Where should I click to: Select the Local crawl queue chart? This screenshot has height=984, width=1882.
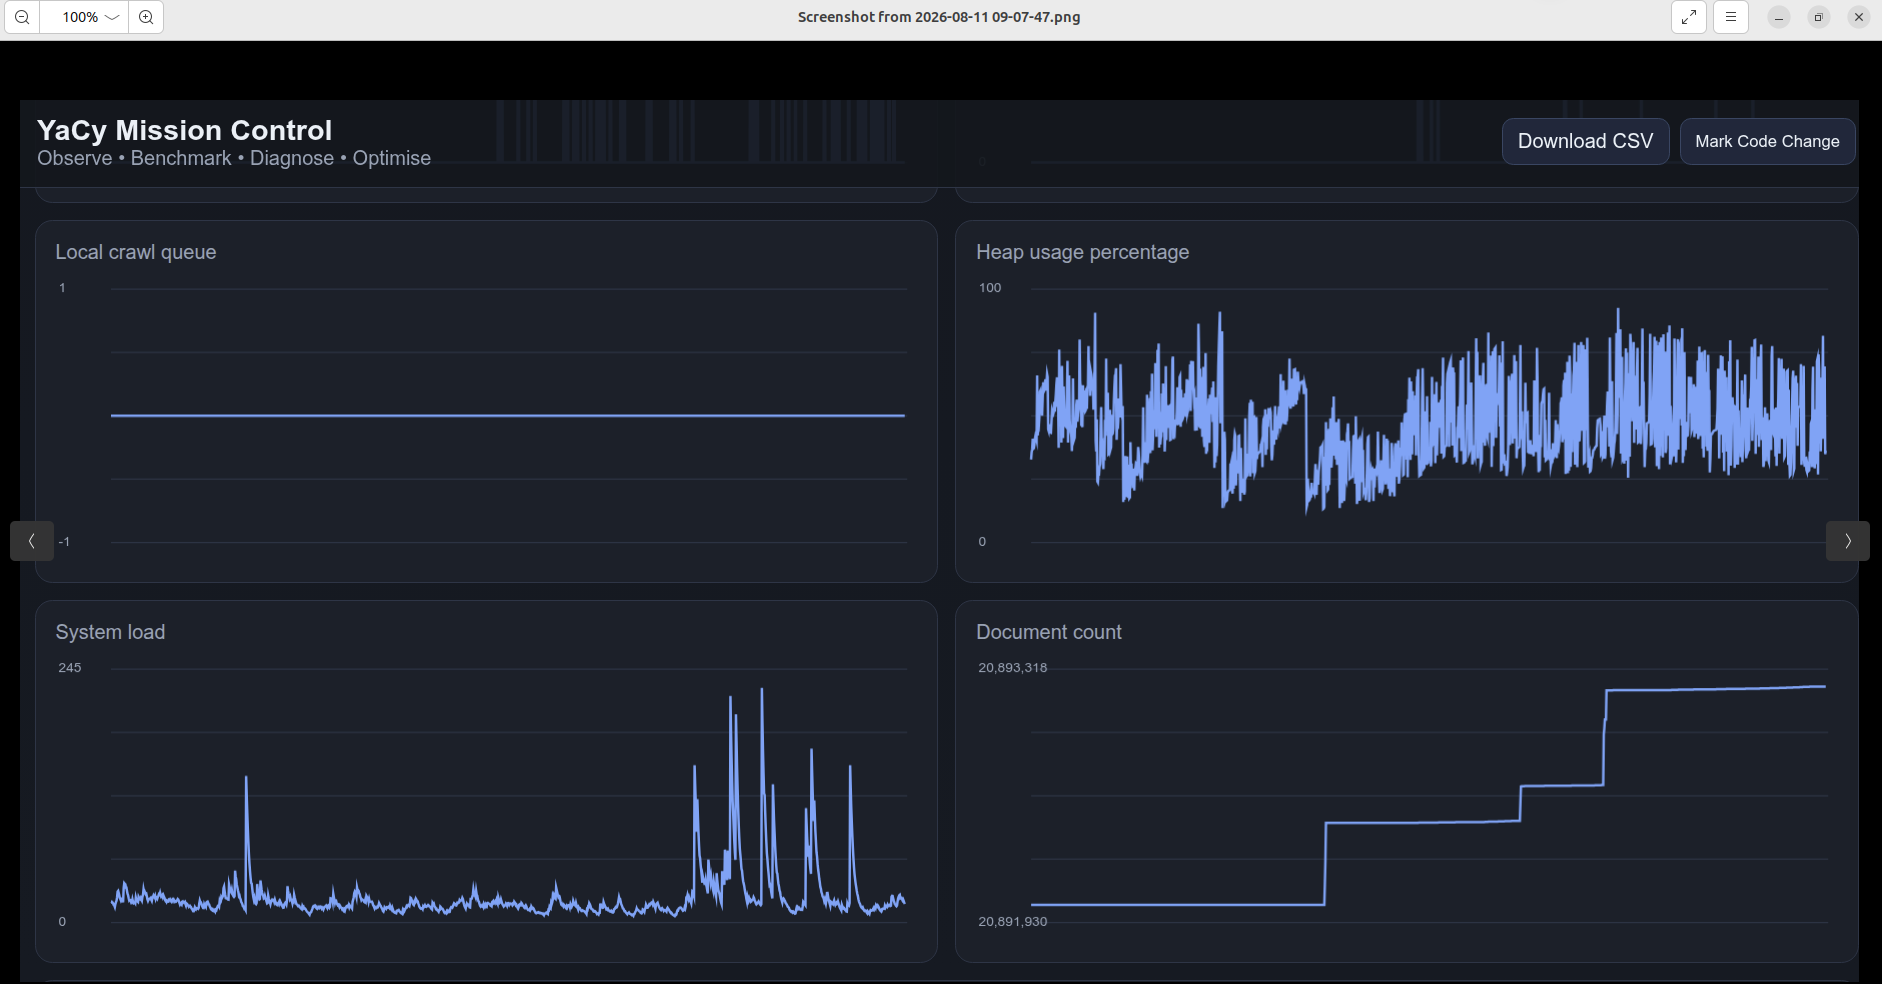[x=486, y=401]
